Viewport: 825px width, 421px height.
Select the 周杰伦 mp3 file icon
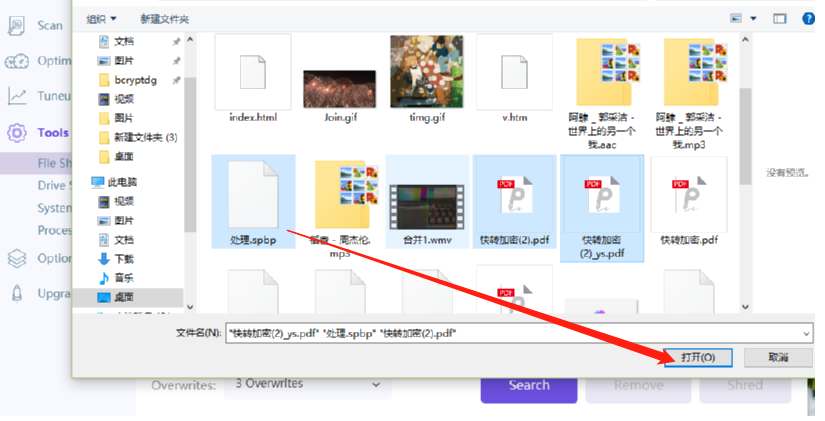[x=346, y=195]
